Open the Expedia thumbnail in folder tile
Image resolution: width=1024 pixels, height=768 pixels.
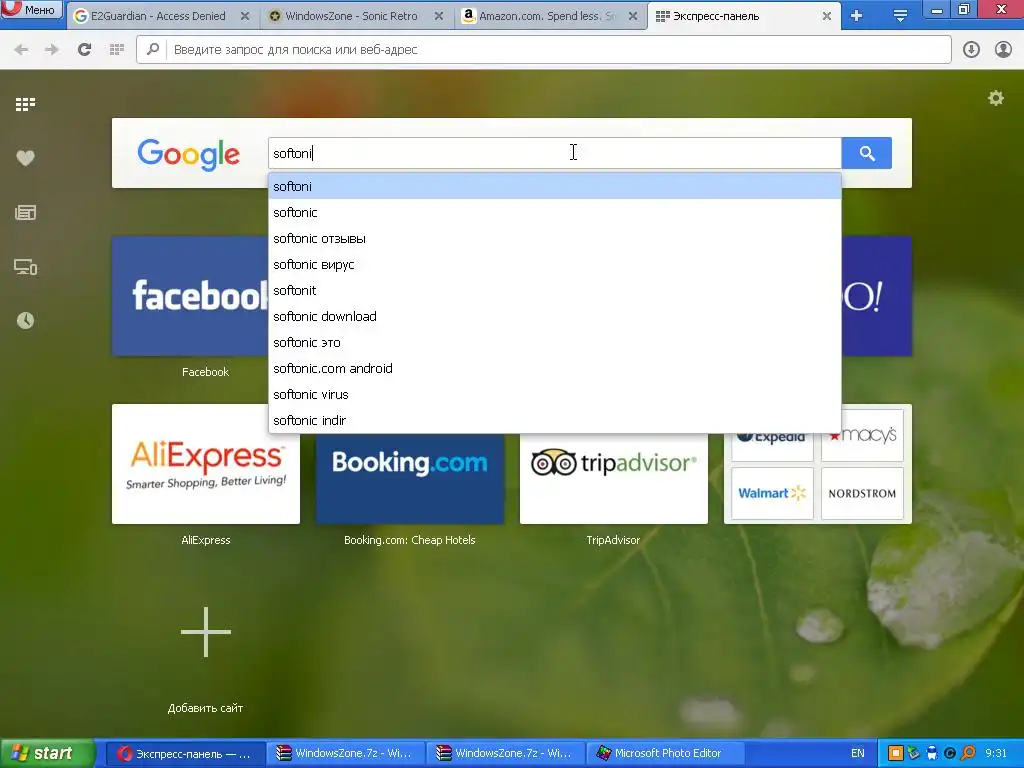click(772, 447)
